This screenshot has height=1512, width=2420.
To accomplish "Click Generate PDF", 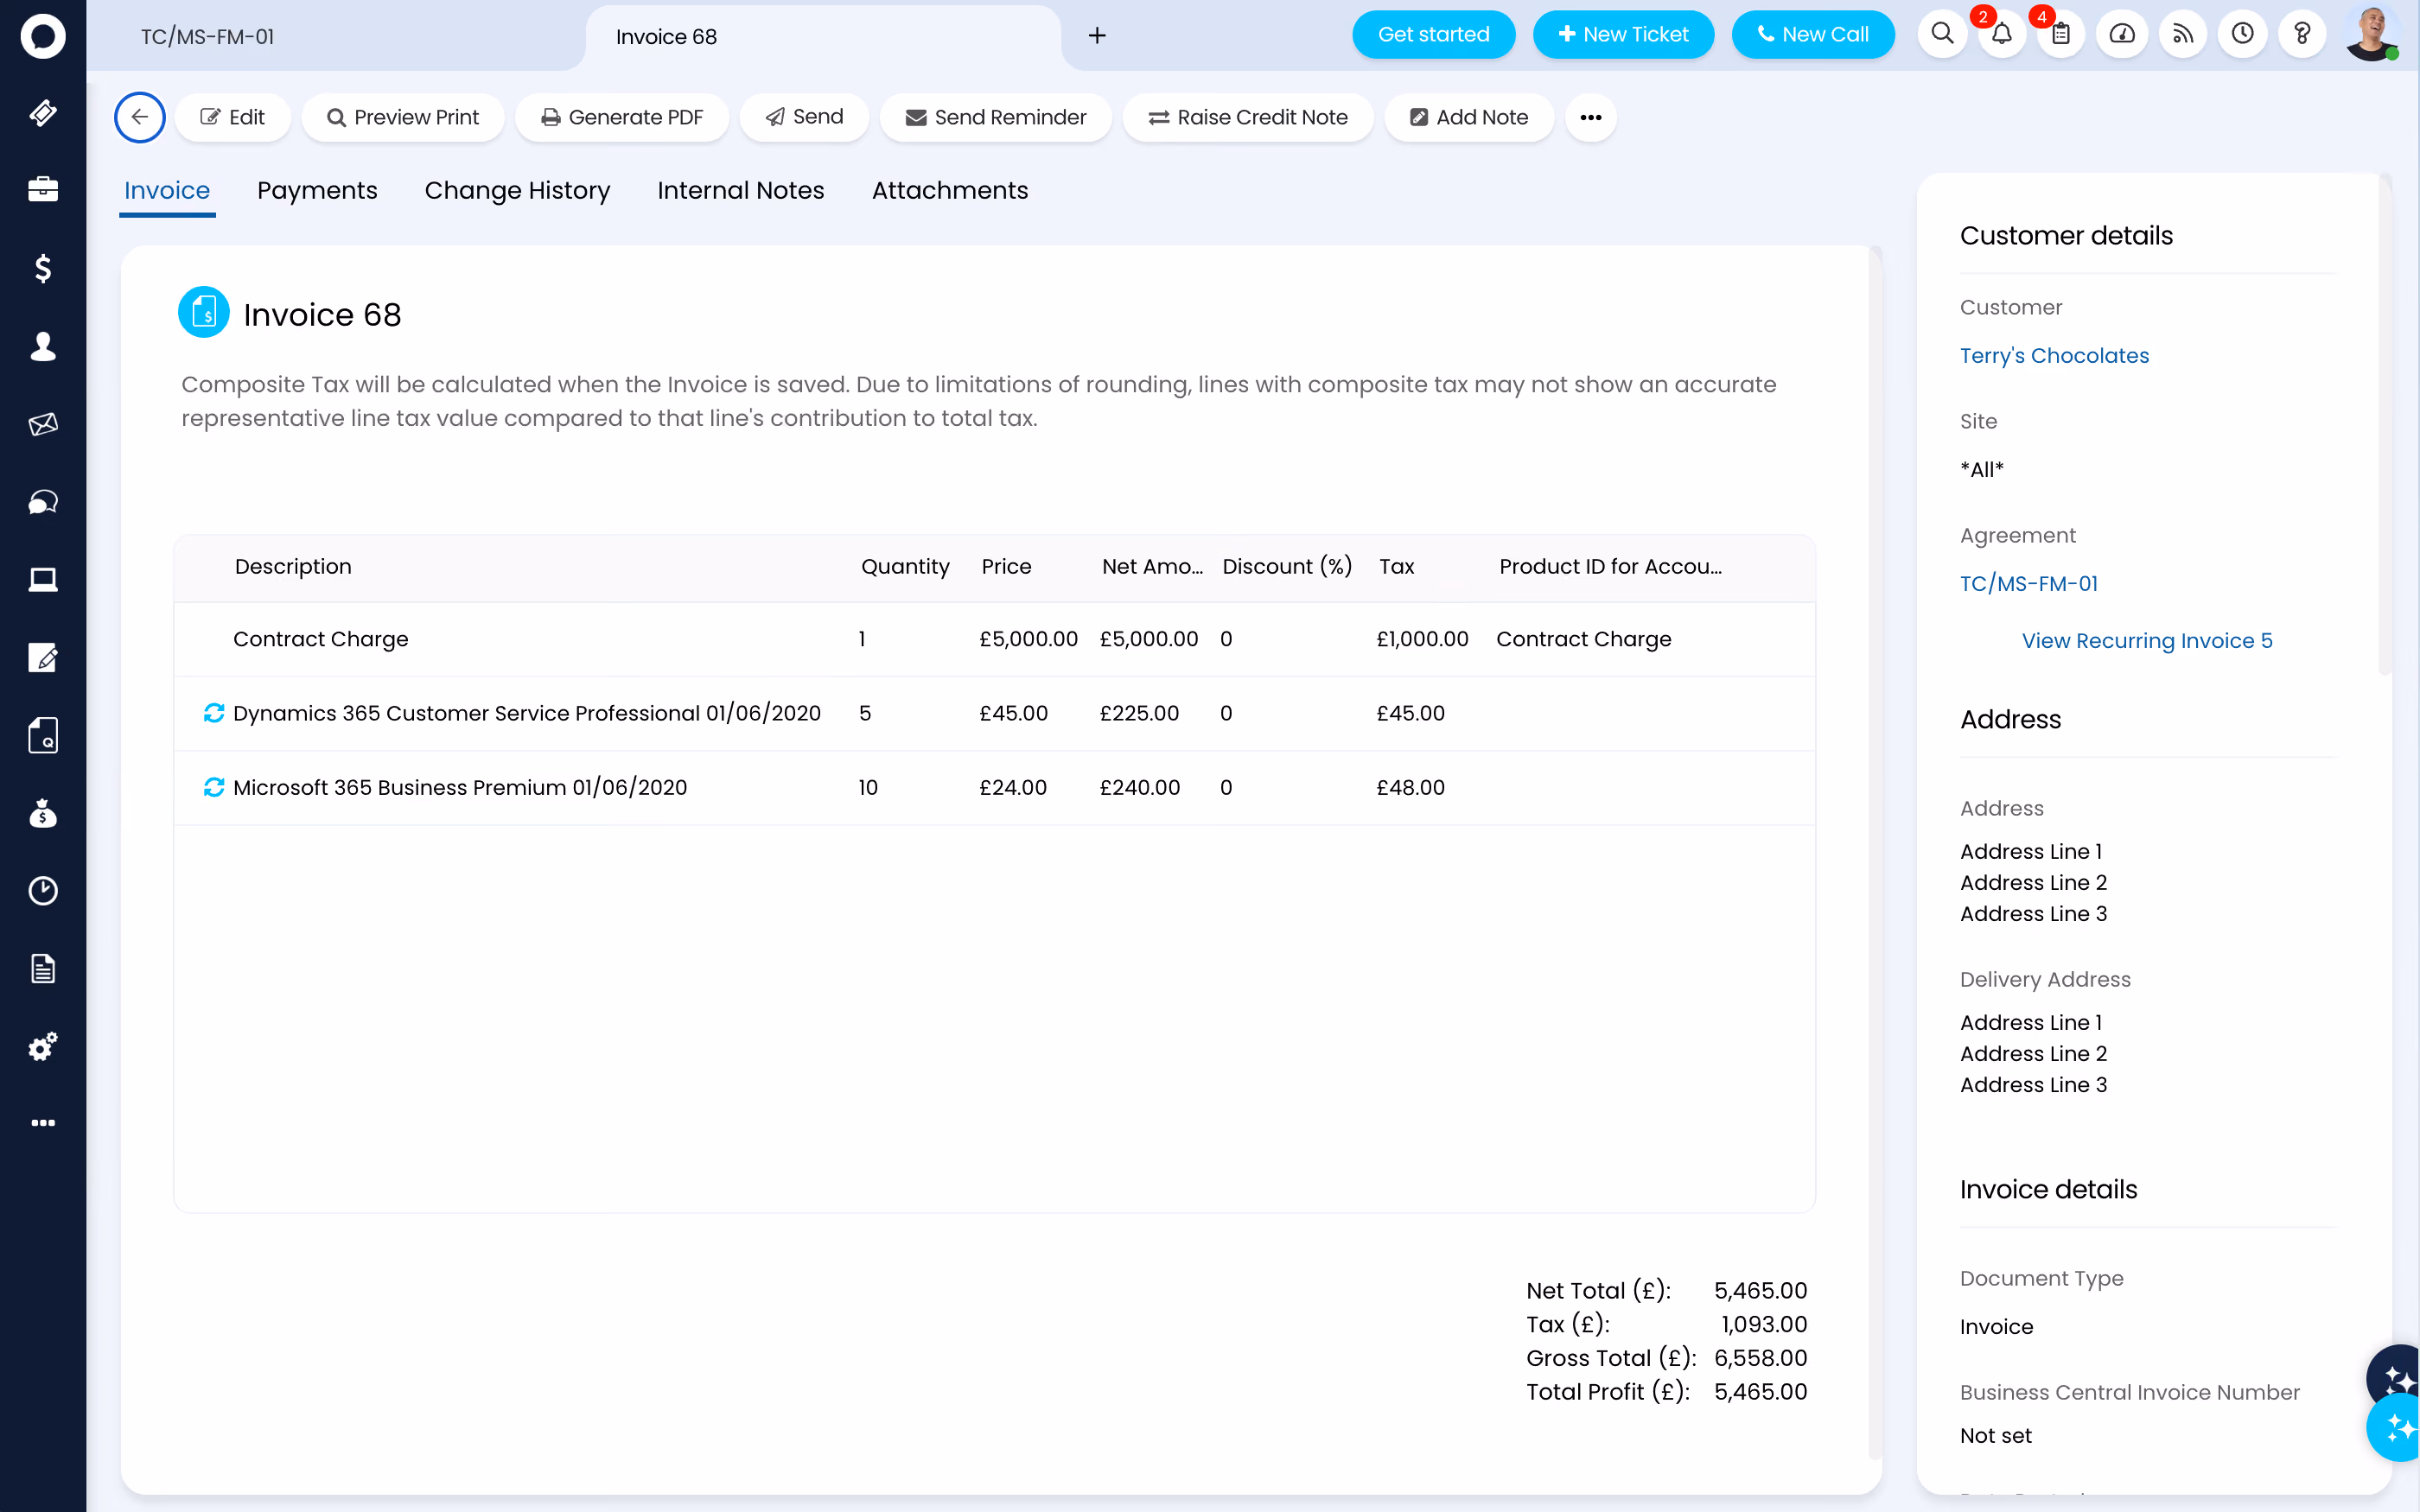I will click(622, 117).
